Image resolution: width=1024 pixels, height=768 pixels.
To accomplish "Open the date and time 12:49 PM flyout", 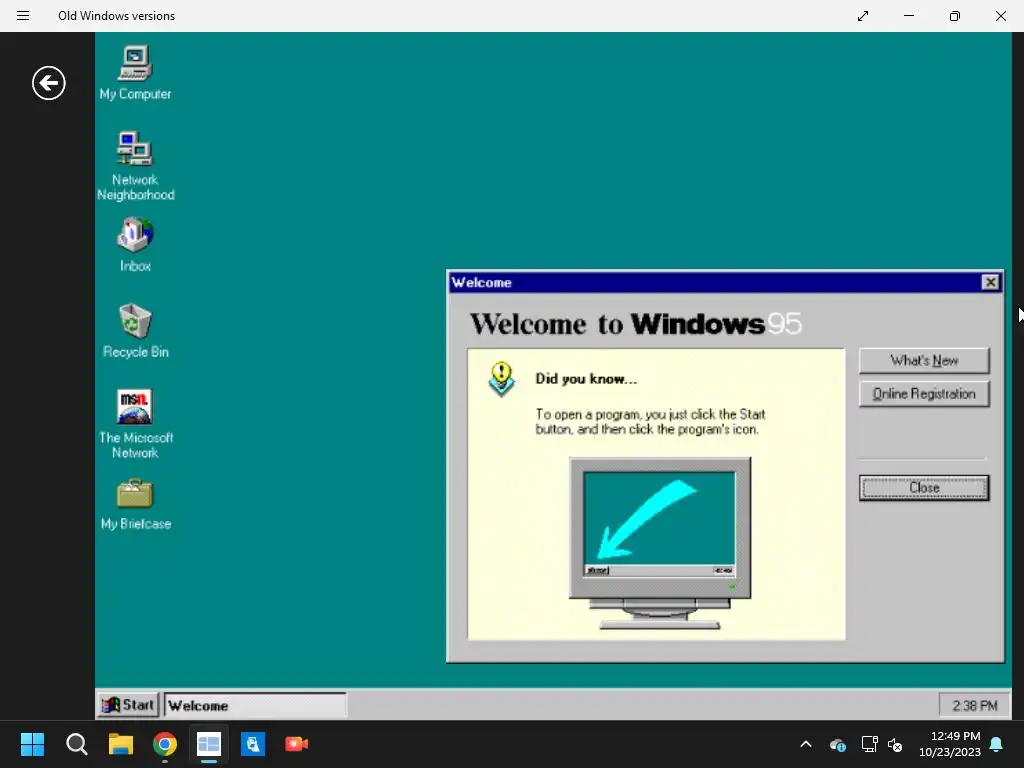I will point(950,744).
